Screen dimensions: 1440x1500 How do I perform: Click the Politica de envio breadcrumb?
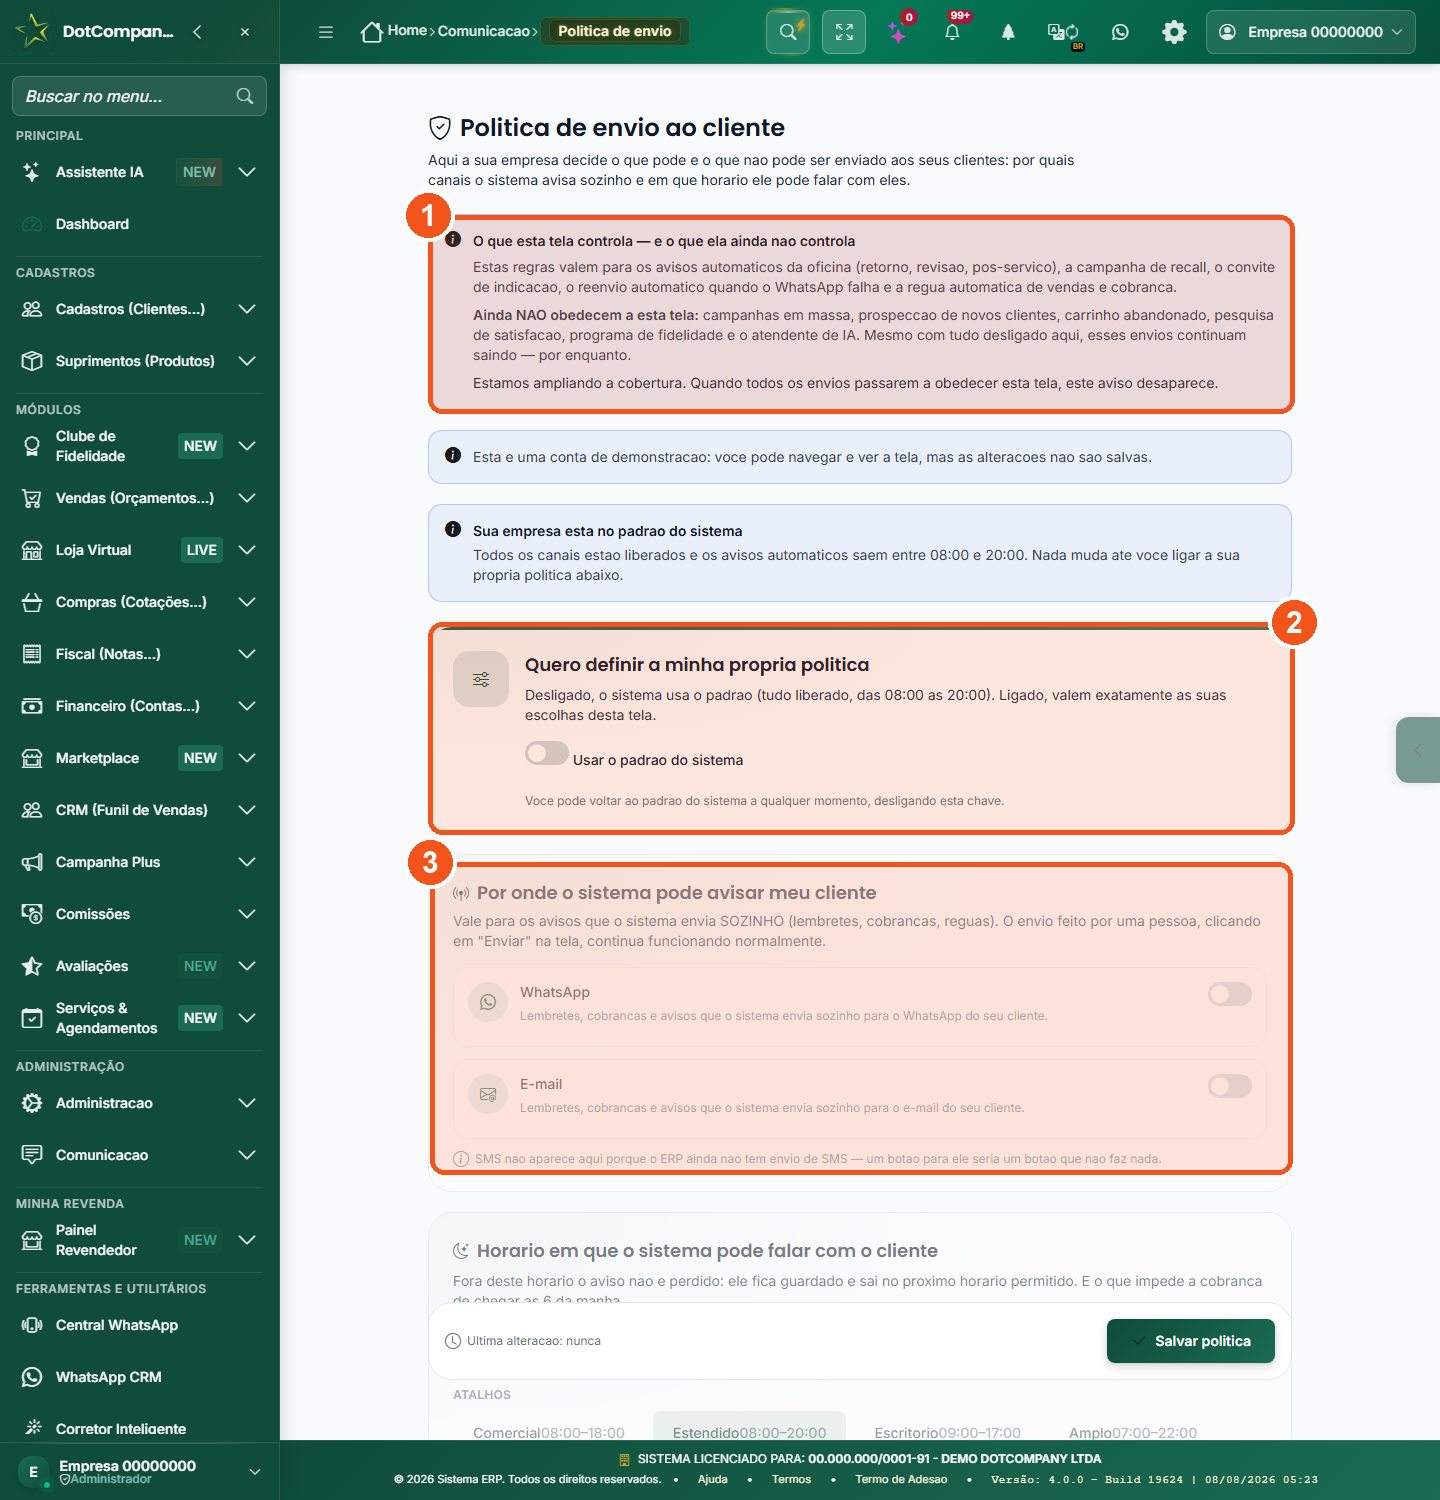coord(615,31)
